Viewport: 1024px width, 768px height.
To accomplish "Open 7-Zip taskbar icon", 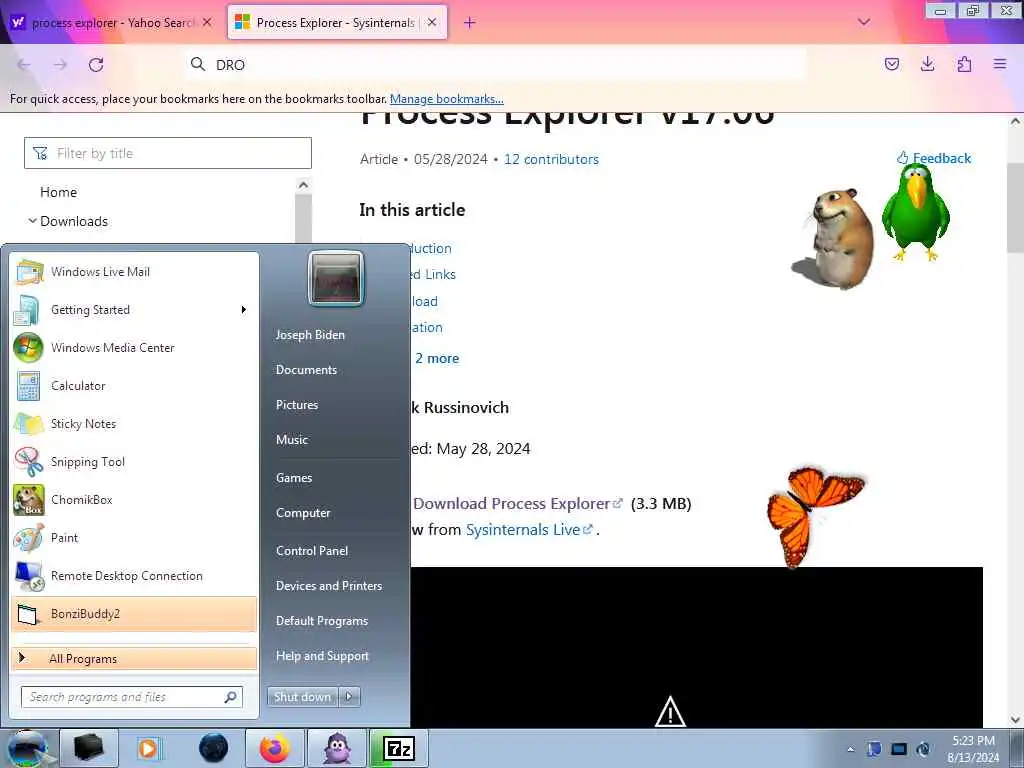I will coord(399,748).
